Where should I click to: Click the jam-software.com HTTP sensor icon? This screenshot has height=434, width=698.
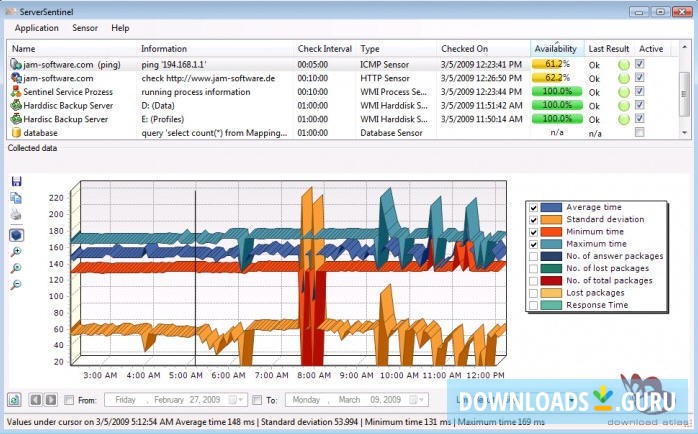16,78
